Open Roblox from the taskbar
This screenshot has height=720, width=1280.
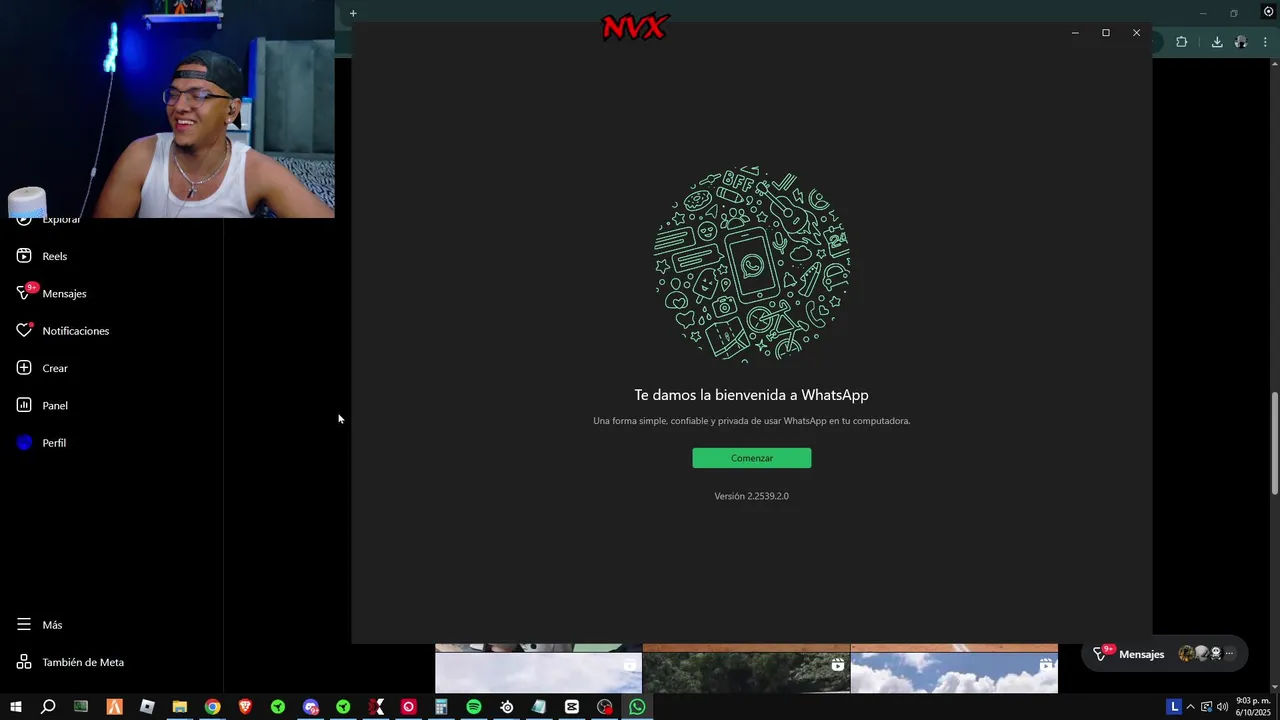tap(147, 707)
